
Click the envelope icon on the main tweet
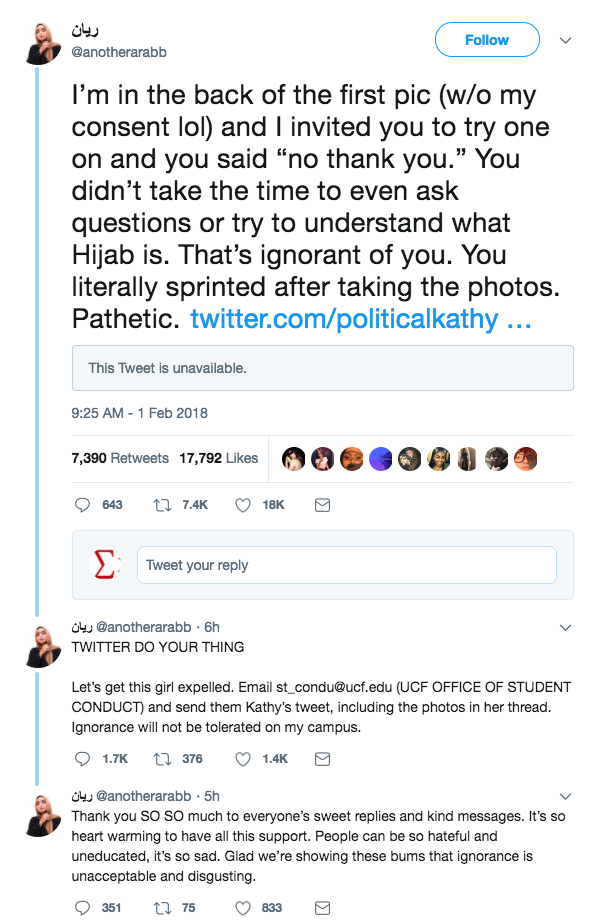322,506
